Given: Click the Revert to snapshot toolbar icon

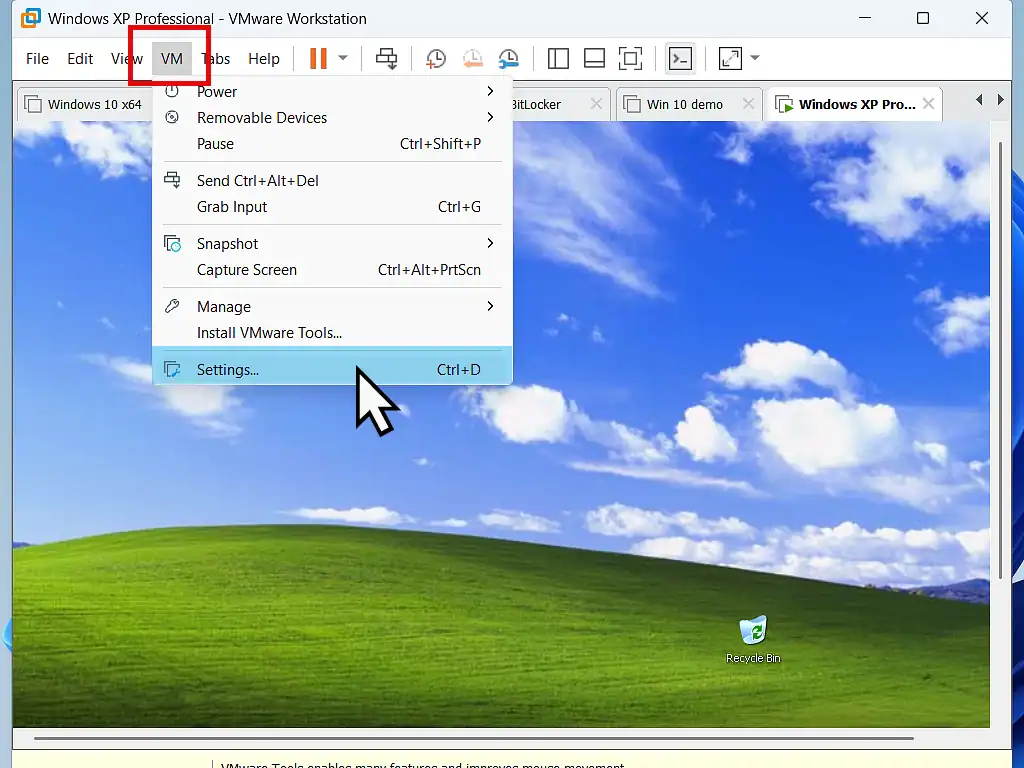Looking at the screenshot, I should [472, 58].
